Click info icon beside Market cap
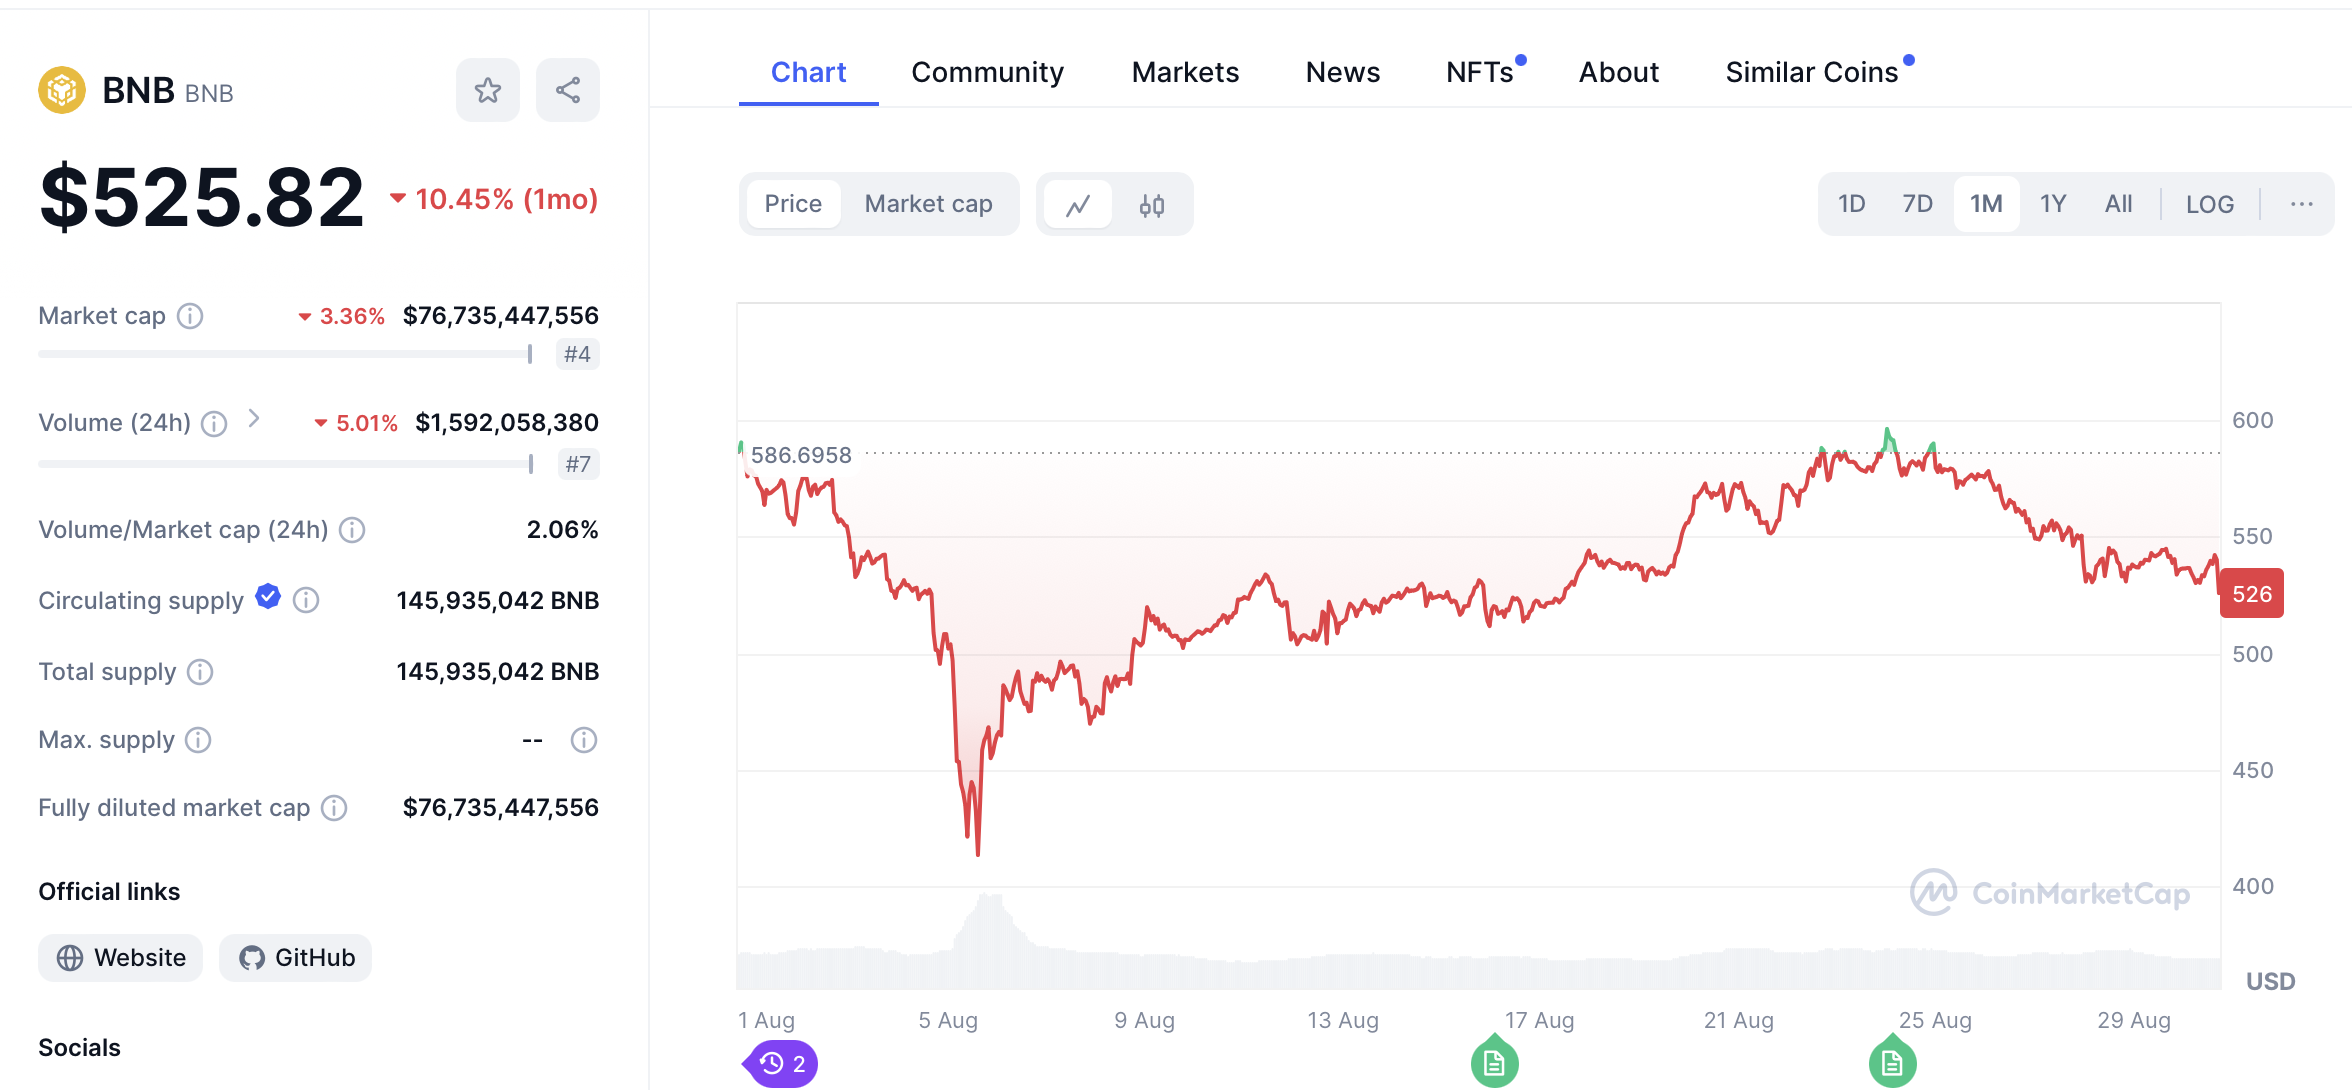The image size is (2352, 1090). pos(190,316)
